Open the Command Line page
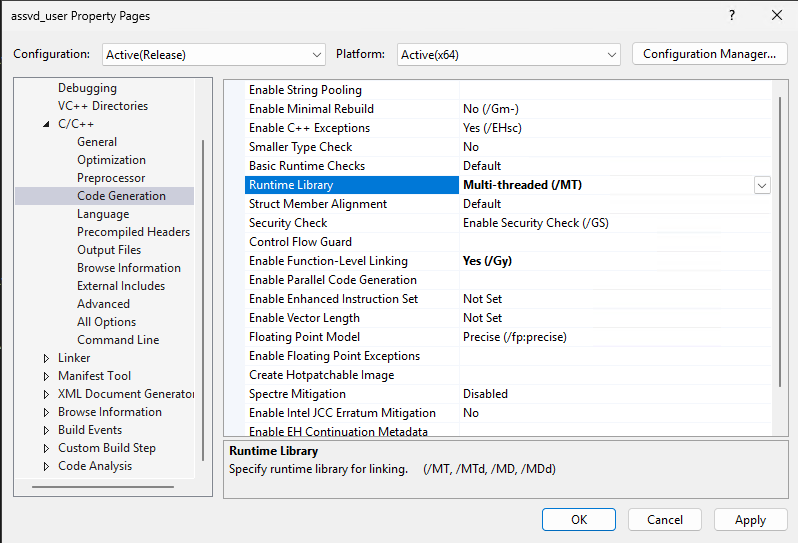 [x=118, y=340]
